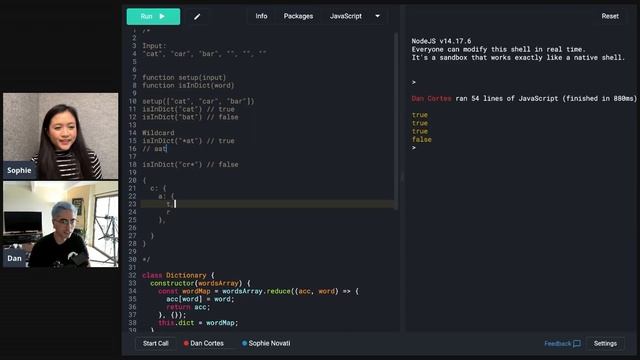Open Settings

click(x=605, y=344)
